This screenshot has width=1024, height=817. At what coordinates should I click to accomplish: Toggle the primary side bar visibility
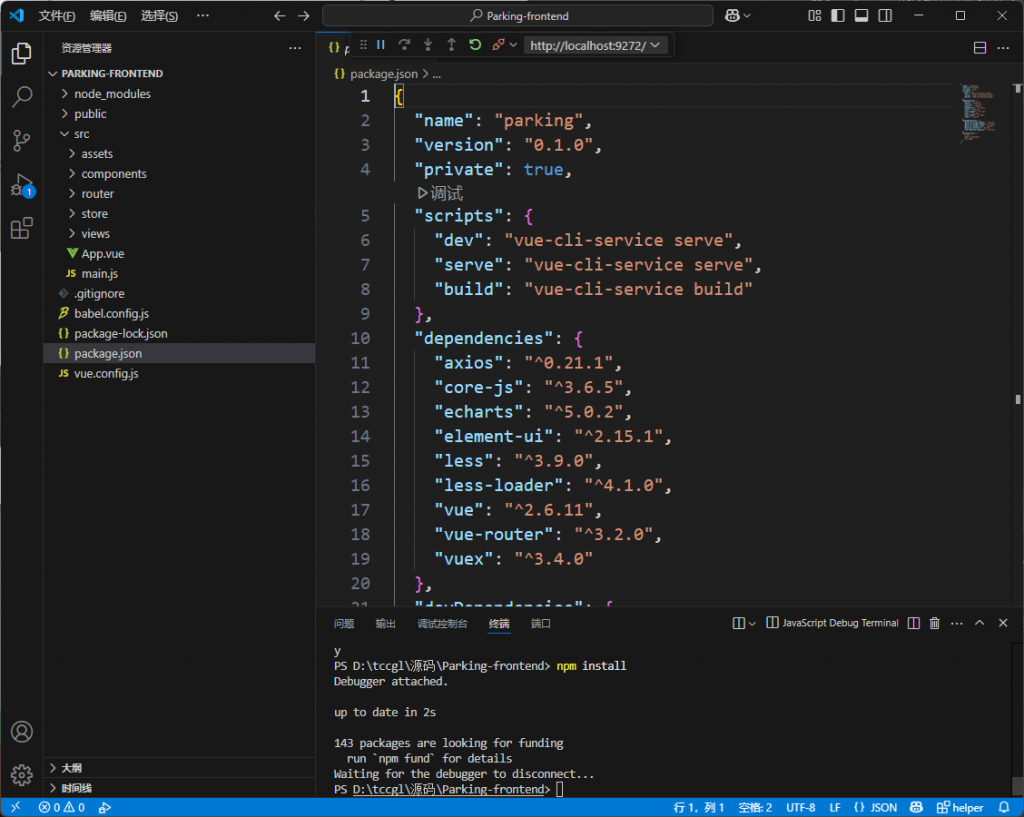(x=838, y=16)
